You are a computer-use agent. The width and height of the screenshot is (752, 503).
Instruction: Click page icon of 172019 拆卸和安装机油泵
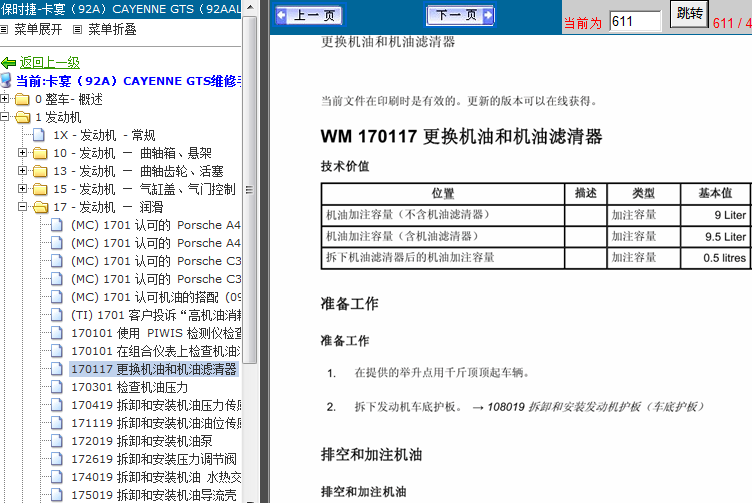(57, 441)
